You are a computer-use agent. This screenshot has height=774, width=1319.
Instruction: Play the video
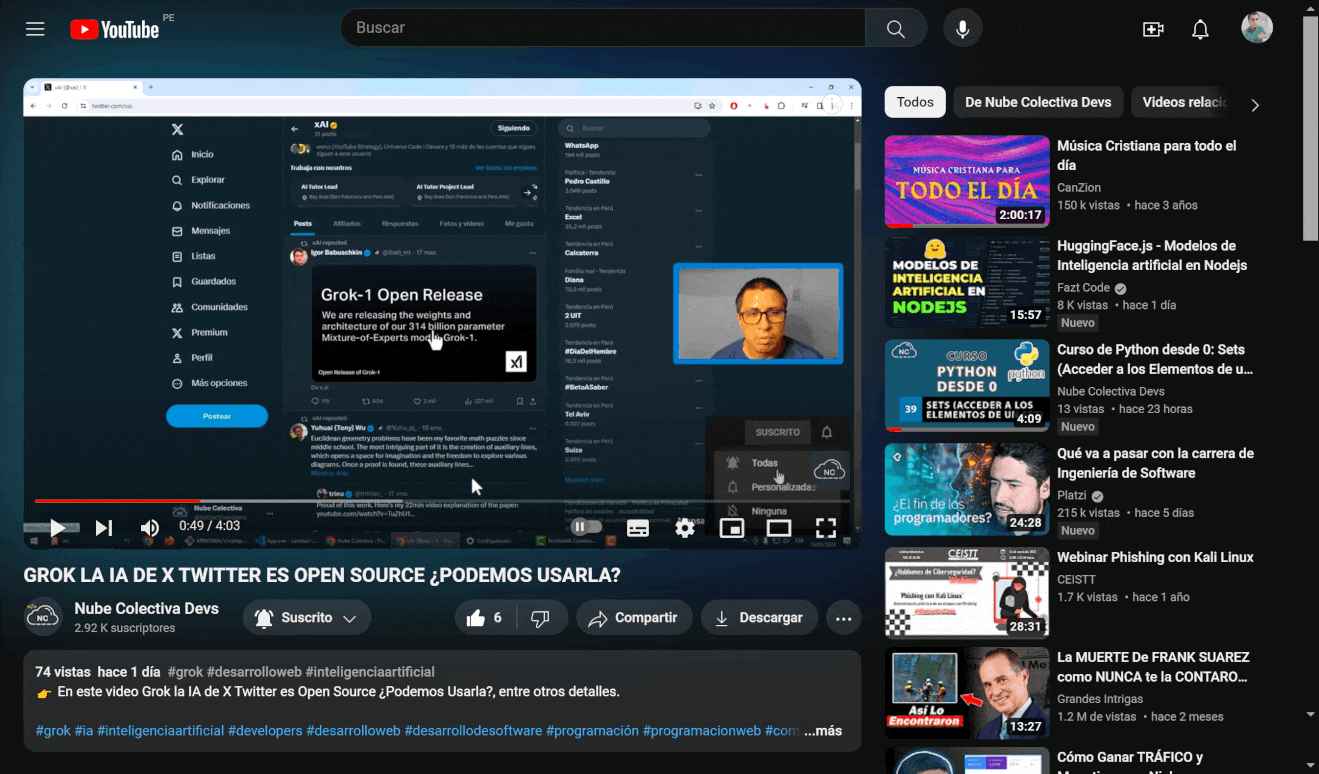coord(57,527)
